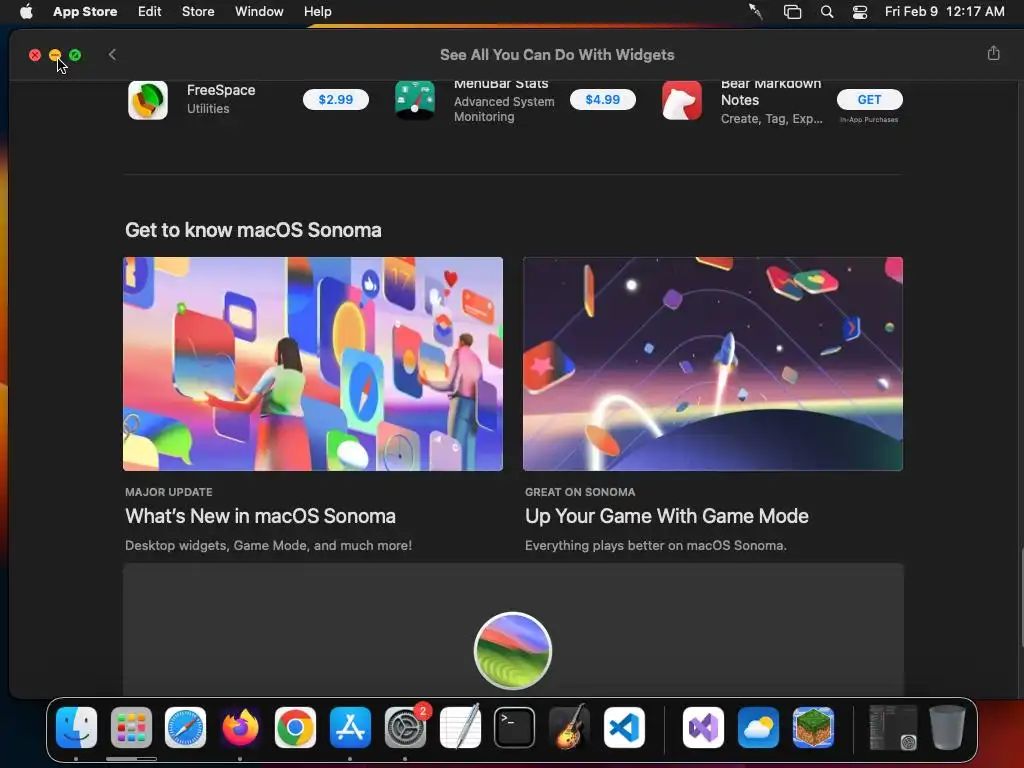Open Control Center in menu bar

[859, 12]
